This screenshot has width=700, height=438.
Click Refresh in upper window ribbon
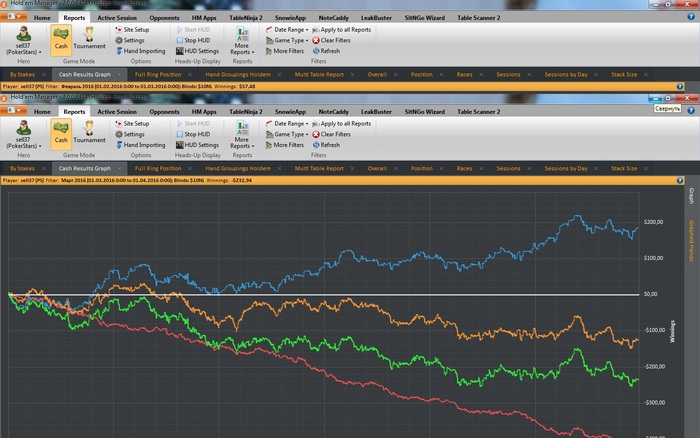click(326, 51)
